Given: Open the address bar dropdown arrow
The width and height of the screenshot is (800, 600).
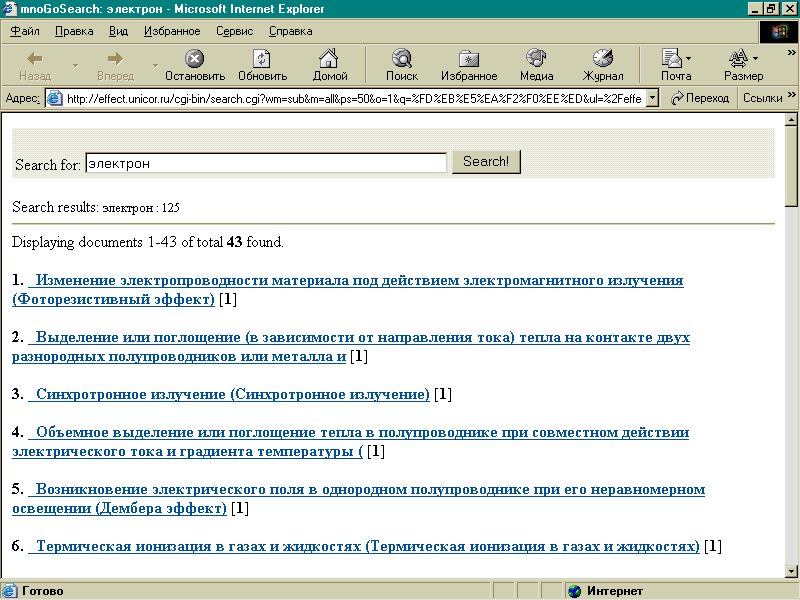Looking at the screenshot, I should pyautogui.click(x=652, y=98).
